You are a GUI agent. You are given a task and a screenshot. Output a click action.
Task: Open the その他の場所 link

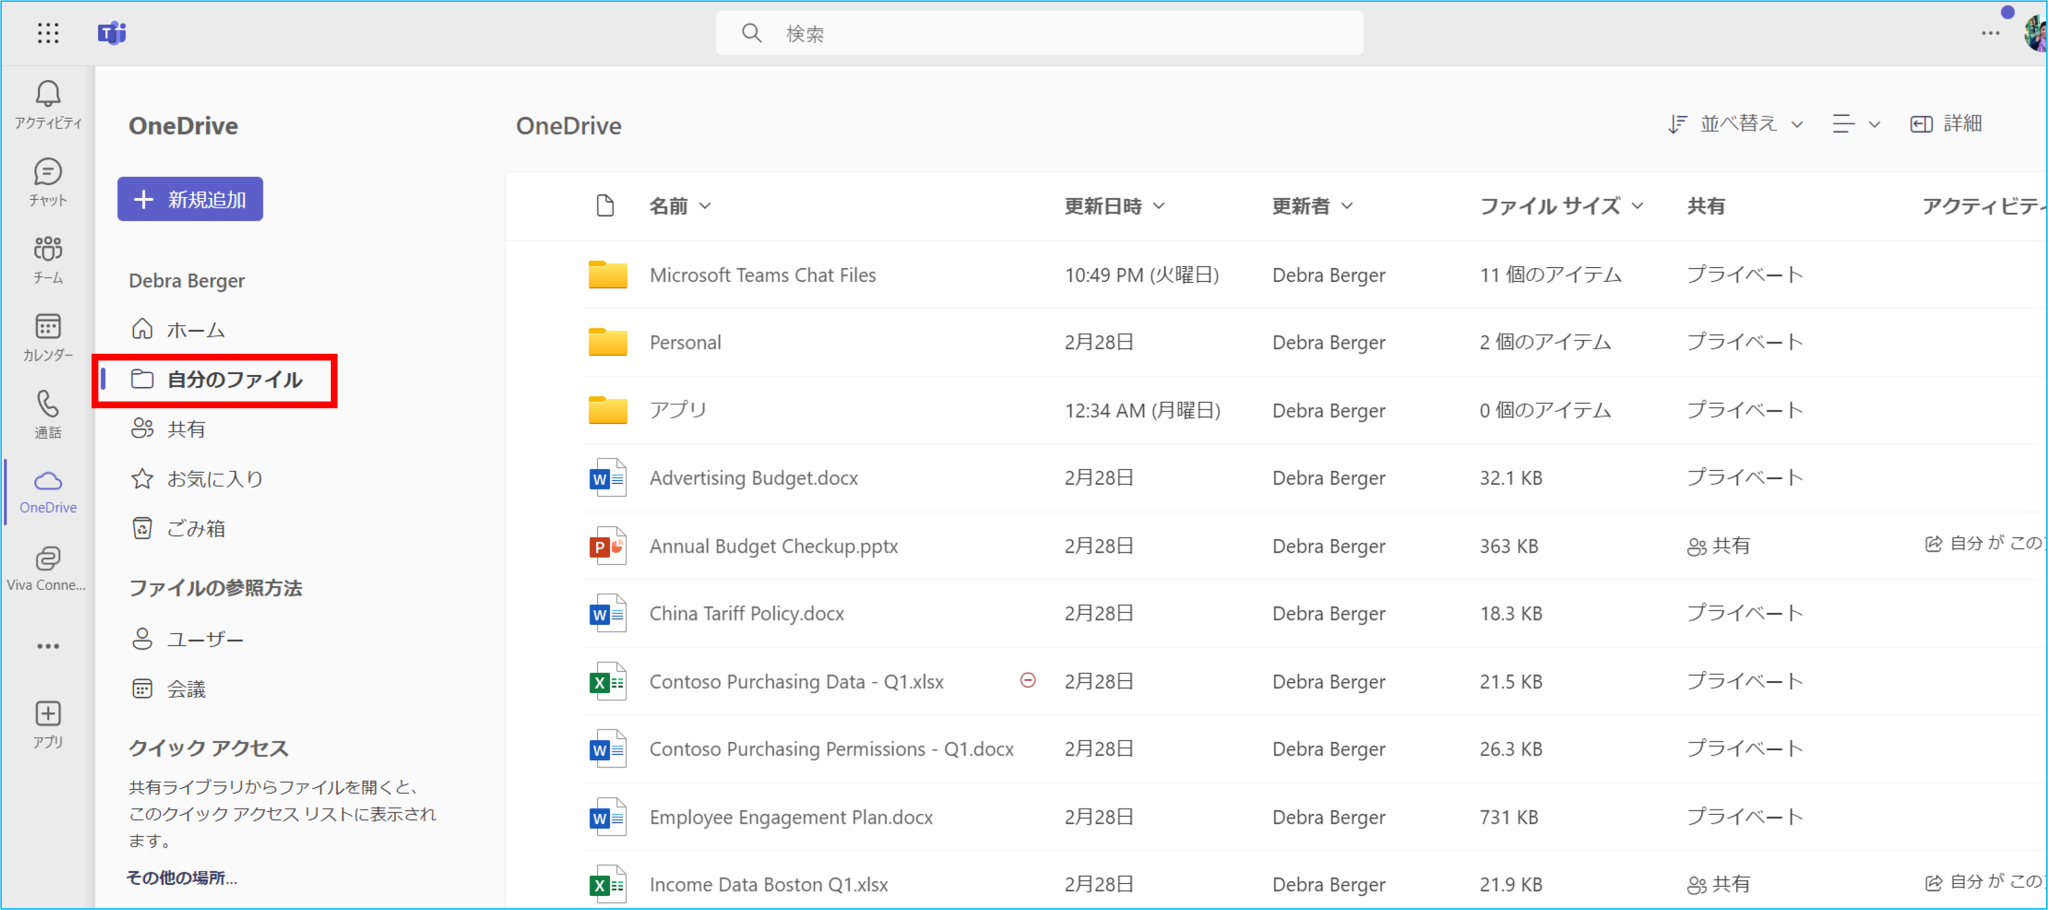coord(181,877)
